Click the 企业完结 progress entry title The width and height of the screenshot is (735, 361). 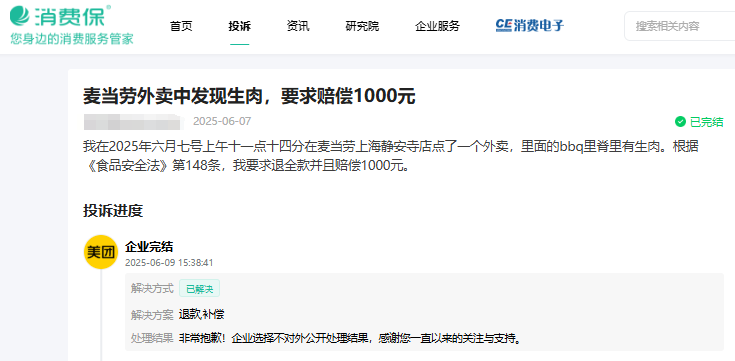coord(150,247)
